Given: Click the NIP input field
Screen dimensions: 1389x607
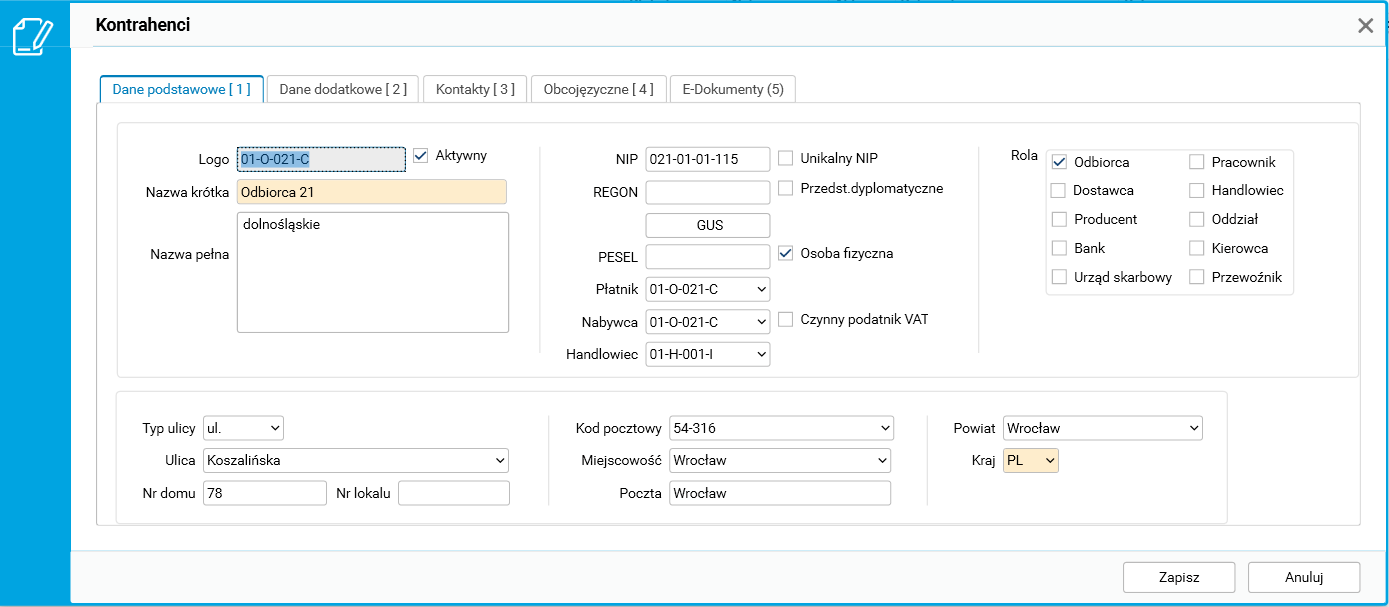Looking at the screenshot, I should click(708, 159).
